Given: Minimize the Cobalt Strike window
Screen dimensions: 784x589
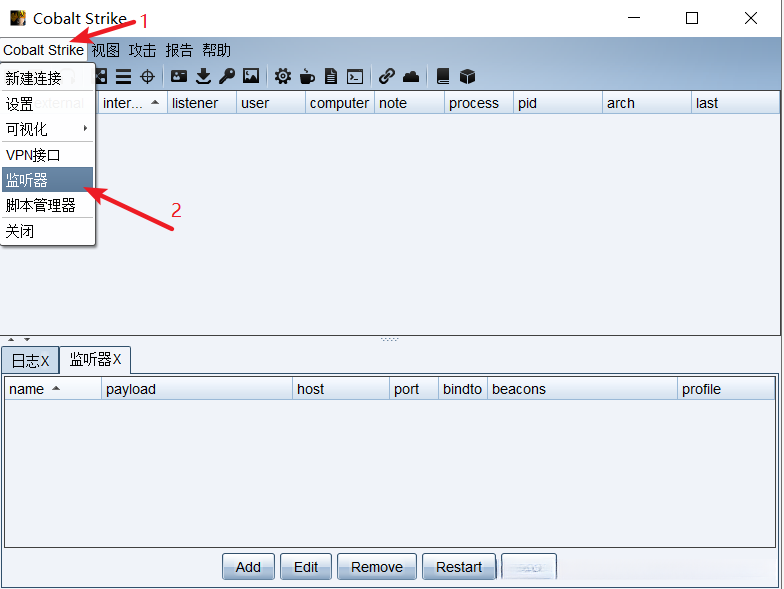Looking at the screenshot, I should click(634, 18).
